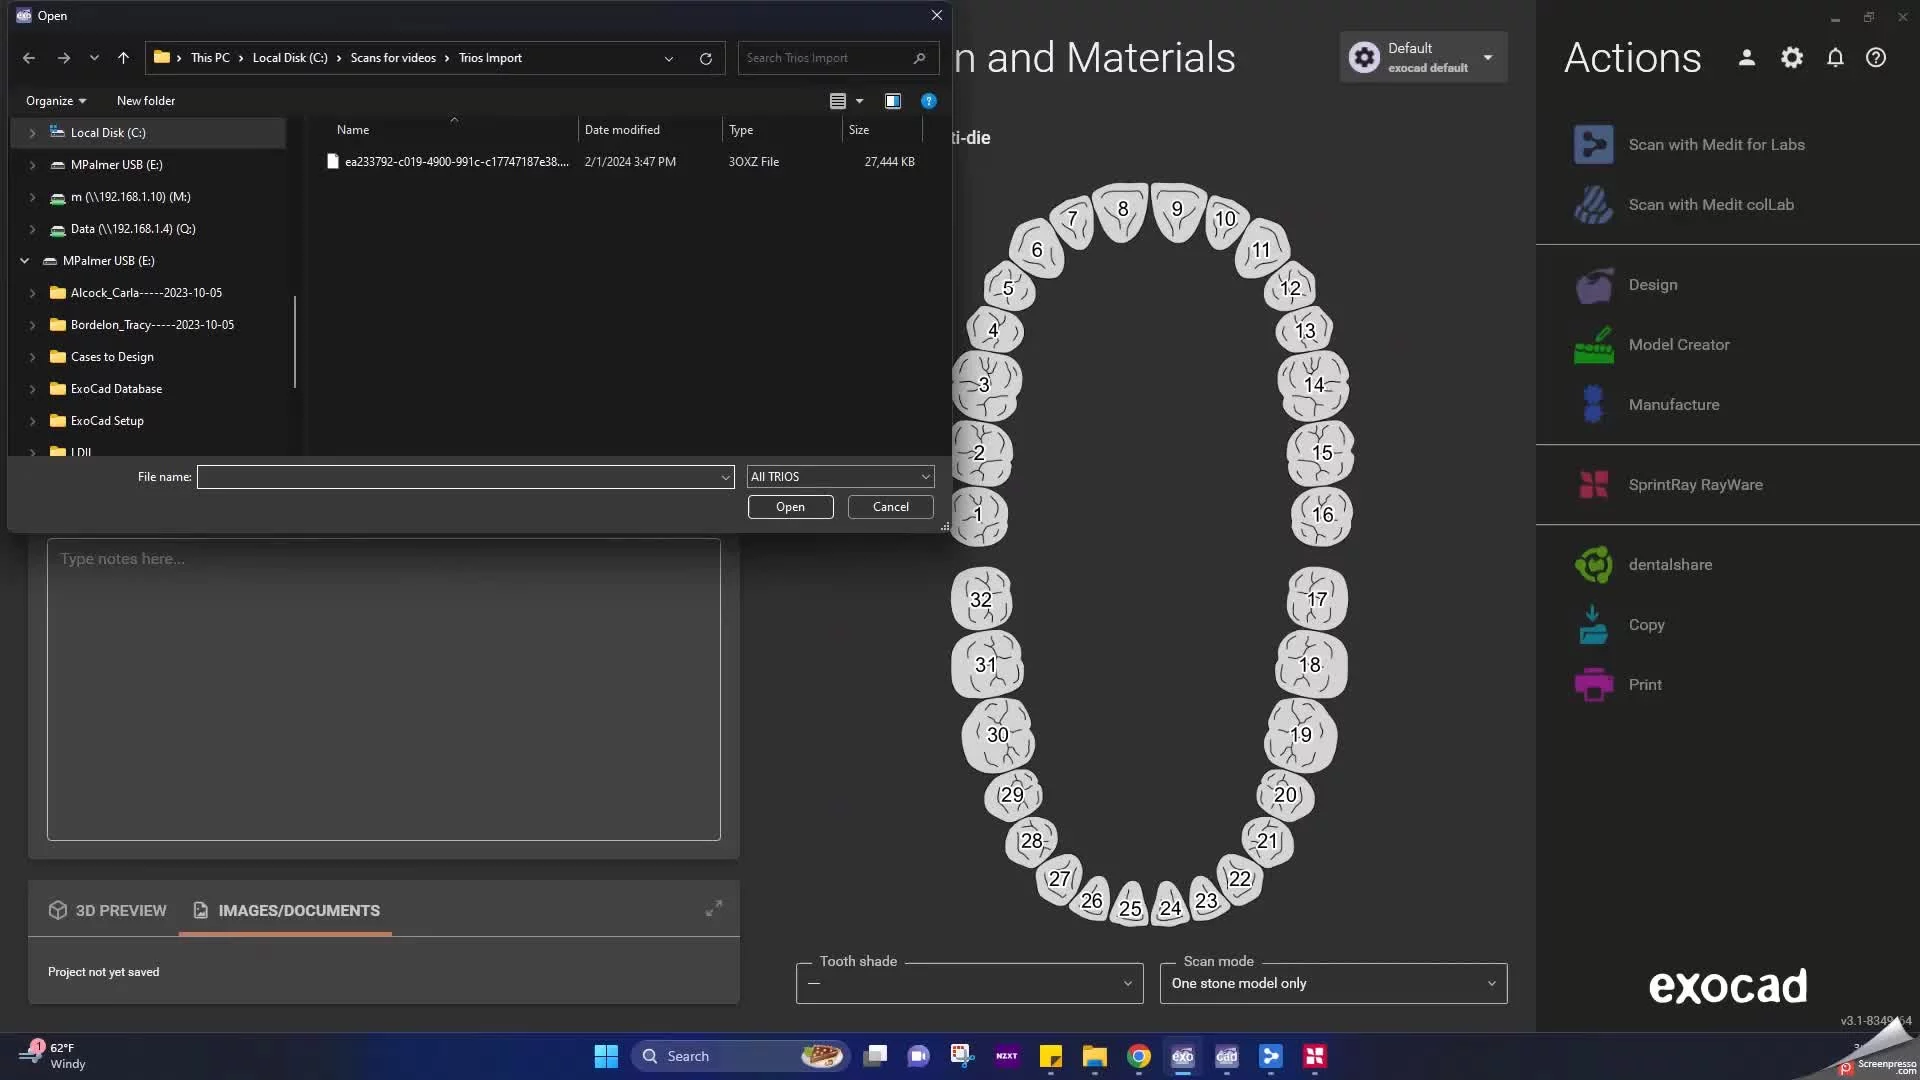
Task: Sort files by Date modified column
Action: [x=622, y=130]
